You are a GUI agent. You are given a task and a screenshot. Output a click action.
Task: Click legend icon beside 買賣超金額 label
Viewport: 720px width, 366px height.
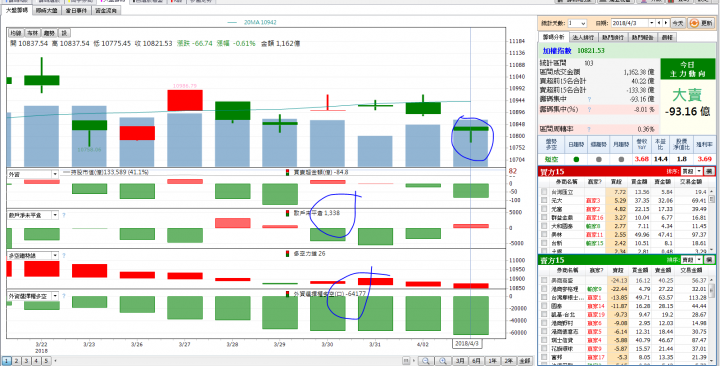point(288,172)
